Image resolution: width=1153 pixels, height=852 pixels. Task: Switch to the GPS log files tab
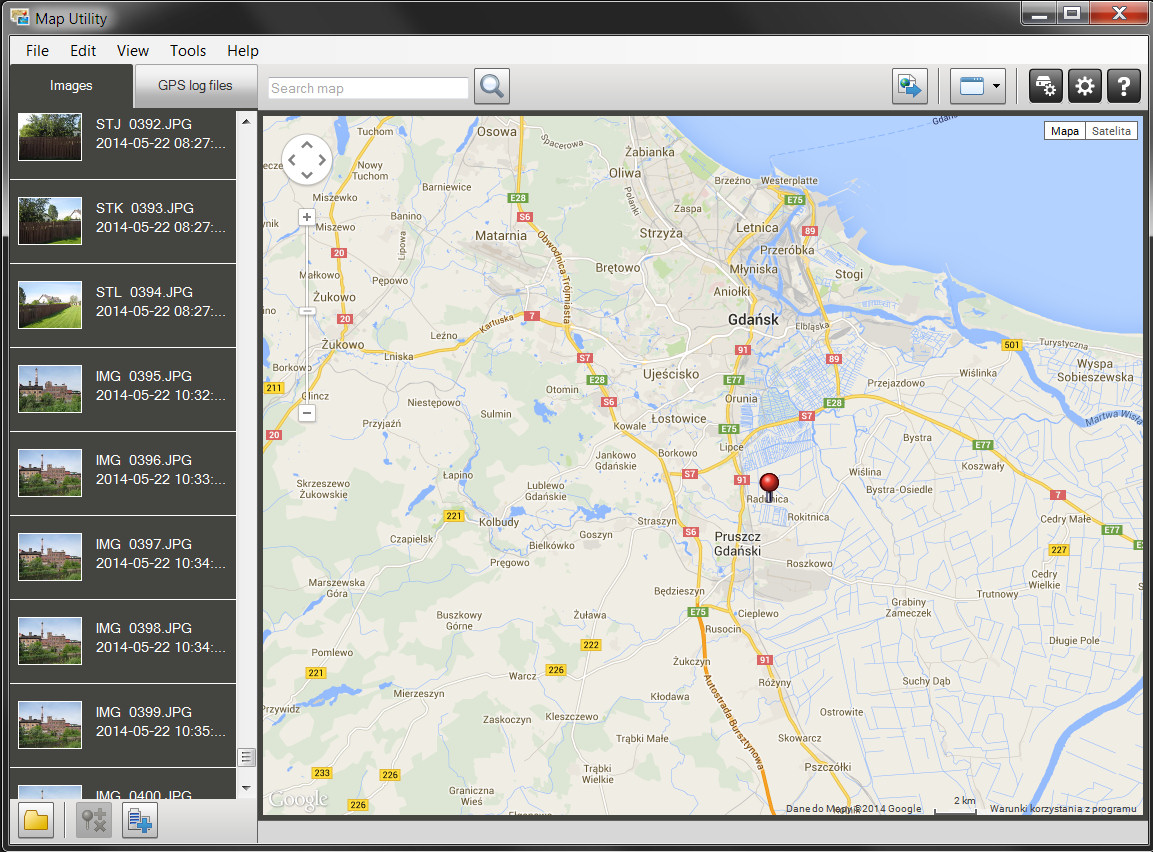tap(196, 86)
